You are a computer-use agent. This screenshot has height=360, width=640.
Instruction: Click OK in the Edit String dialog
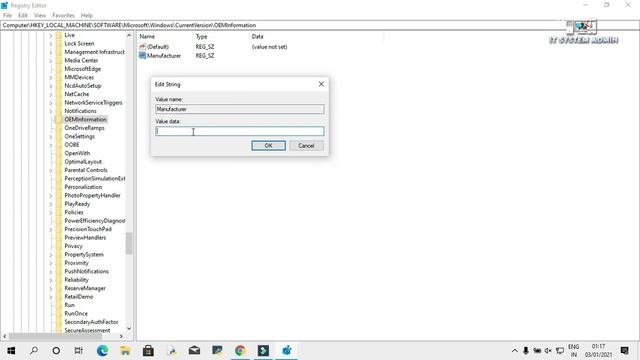click(268, 146)
